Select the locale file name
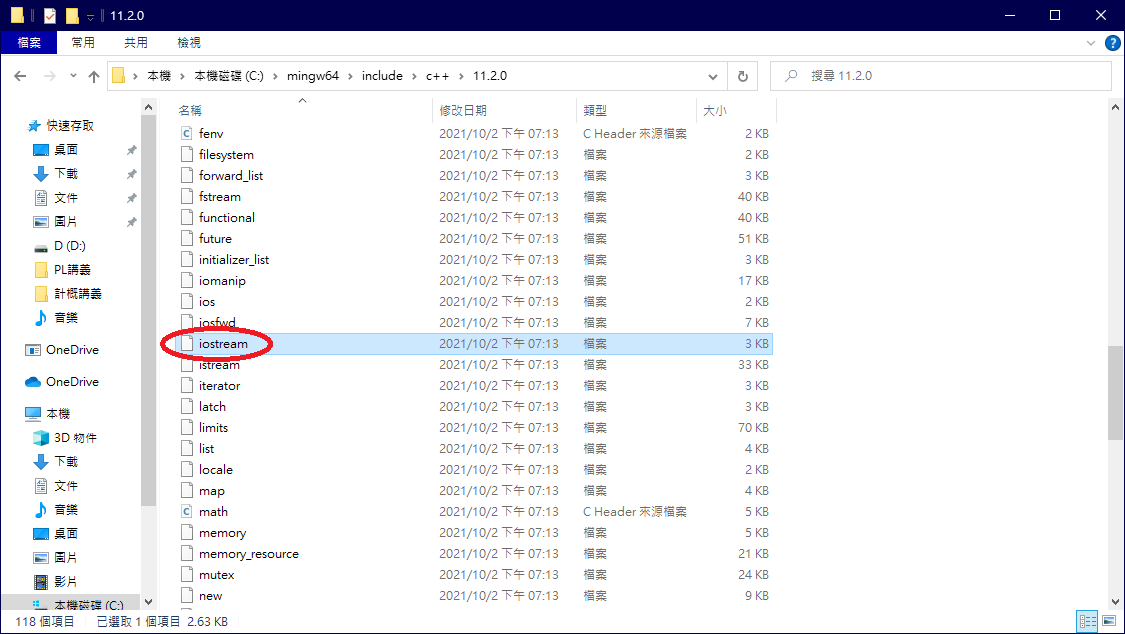 [216, 470]
